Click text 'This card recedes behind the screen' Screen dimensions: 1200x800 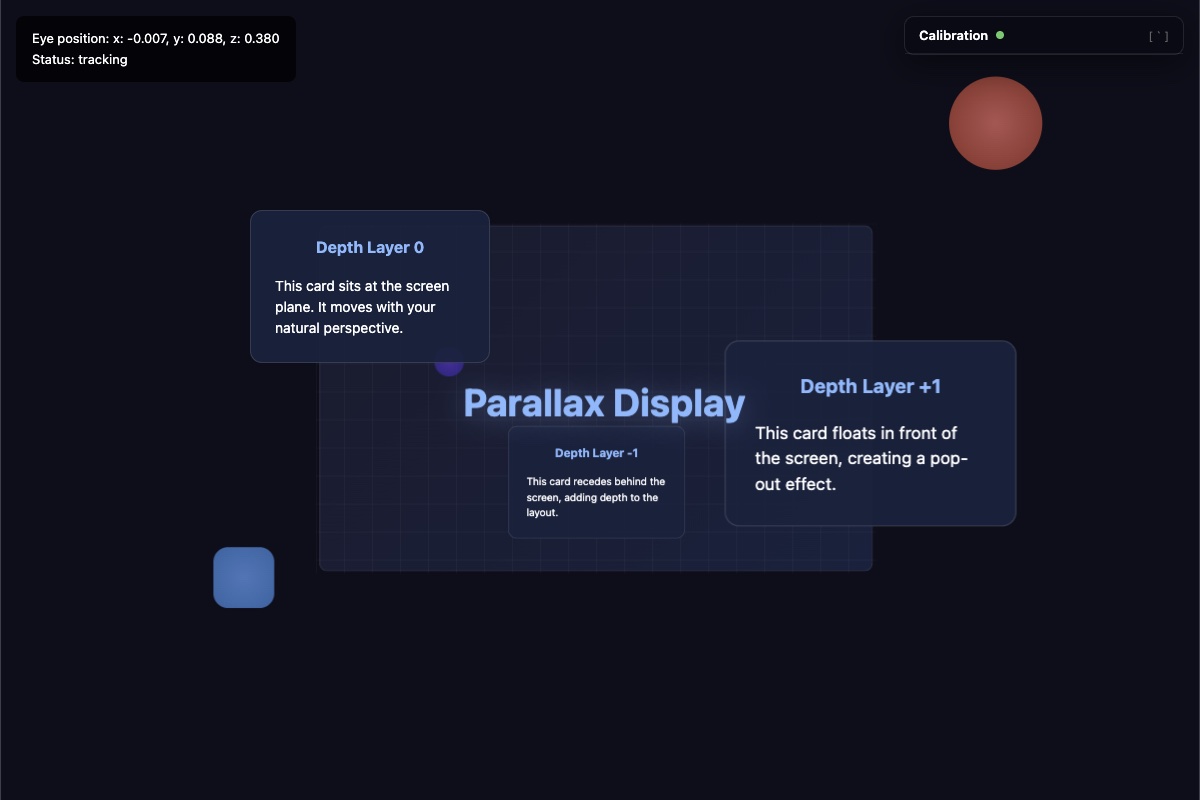tap(596, 489)
